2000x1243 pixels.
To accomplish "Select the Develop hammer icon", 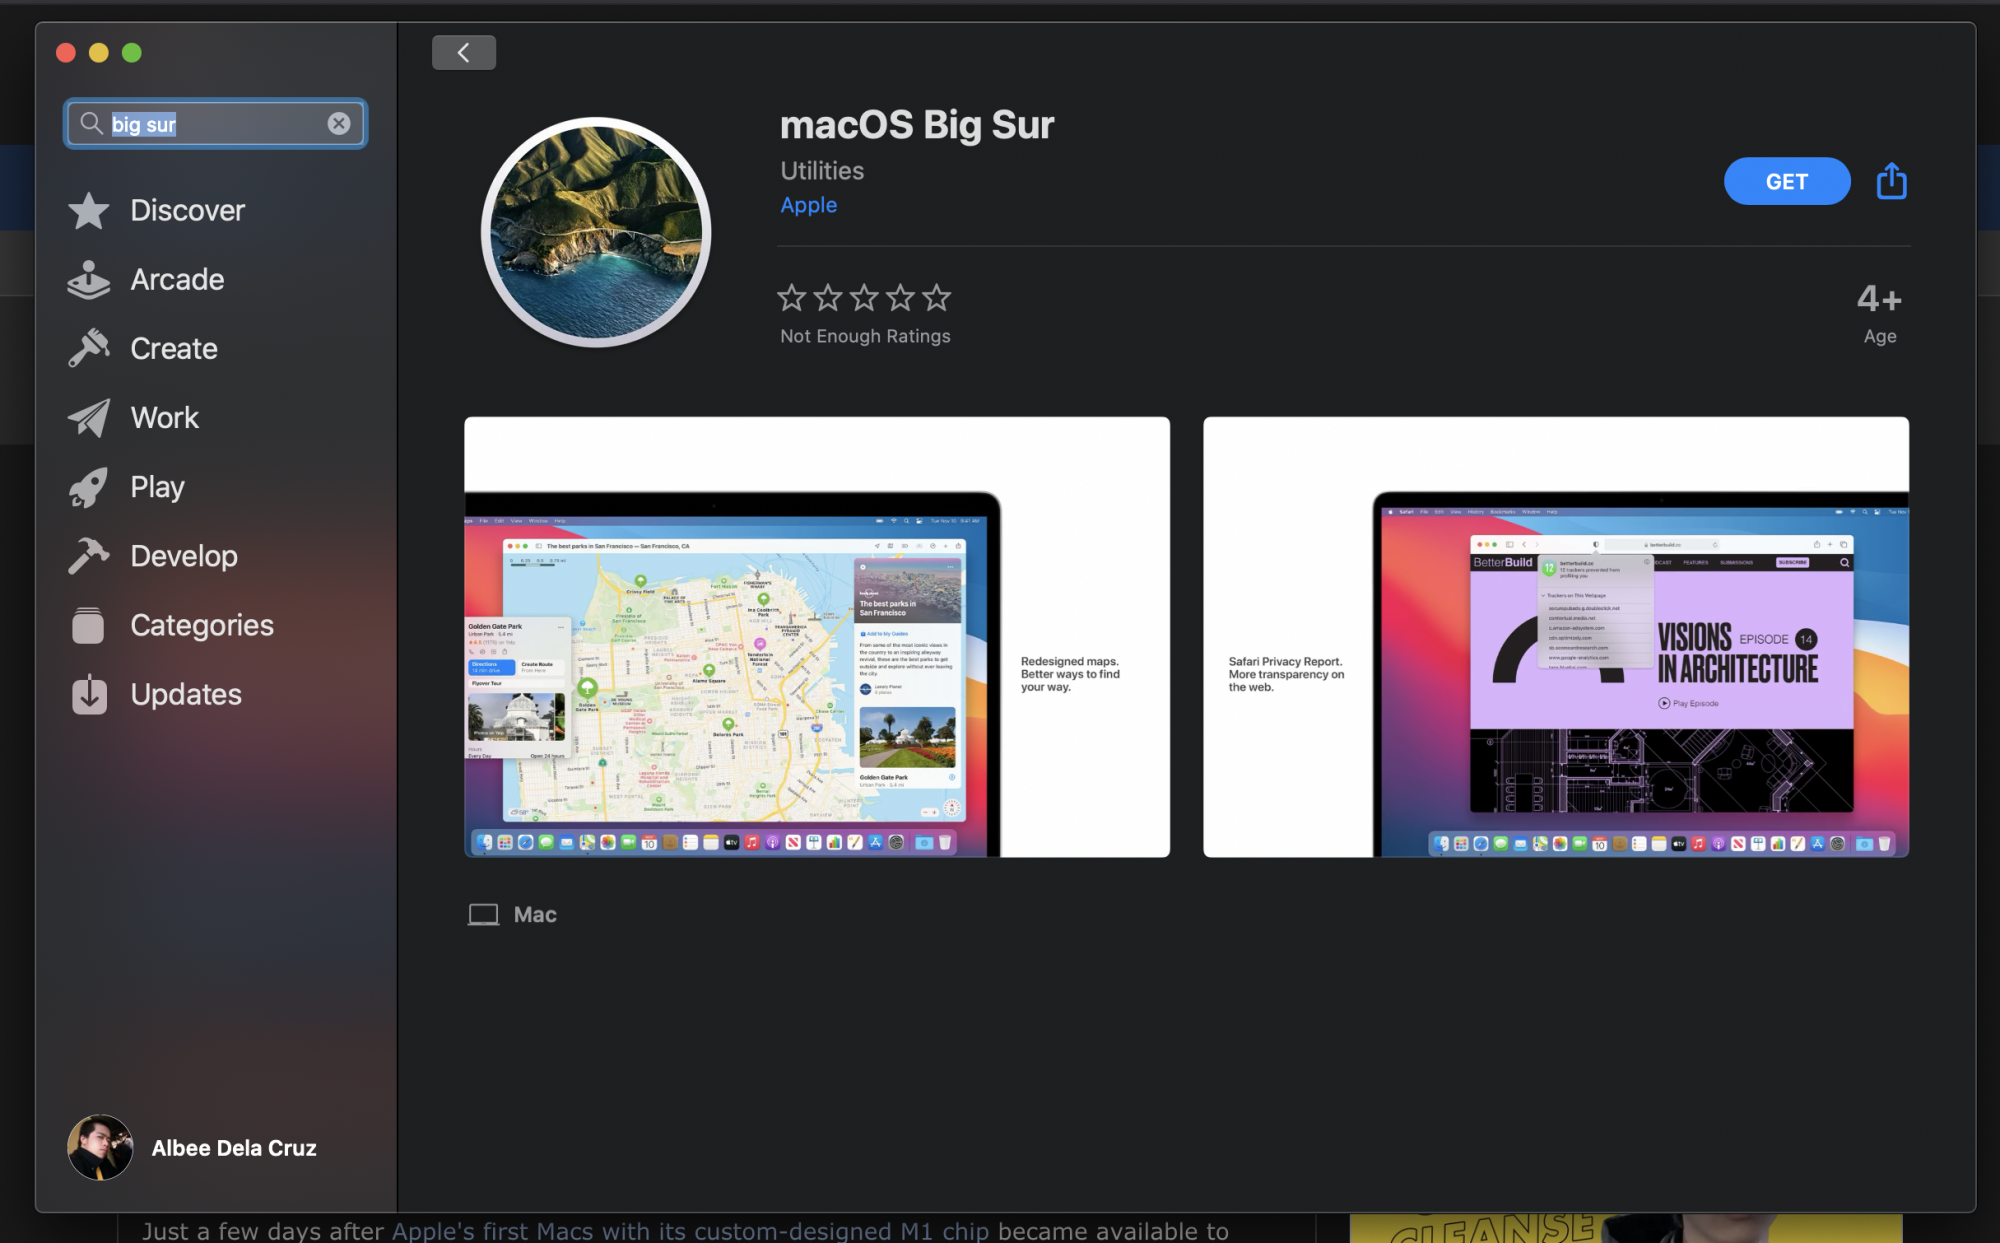I will tap(89, 556).
